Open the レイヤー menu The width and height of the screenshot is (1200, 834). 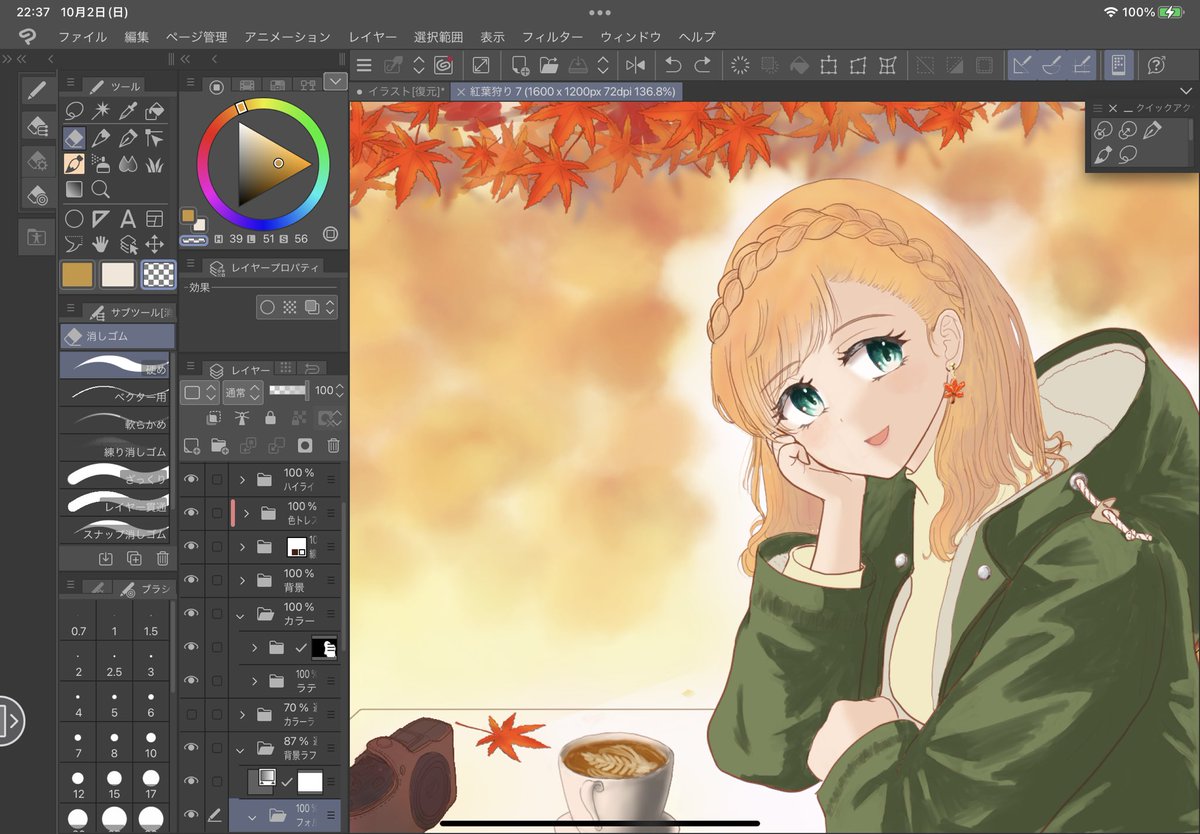(371, 37)
